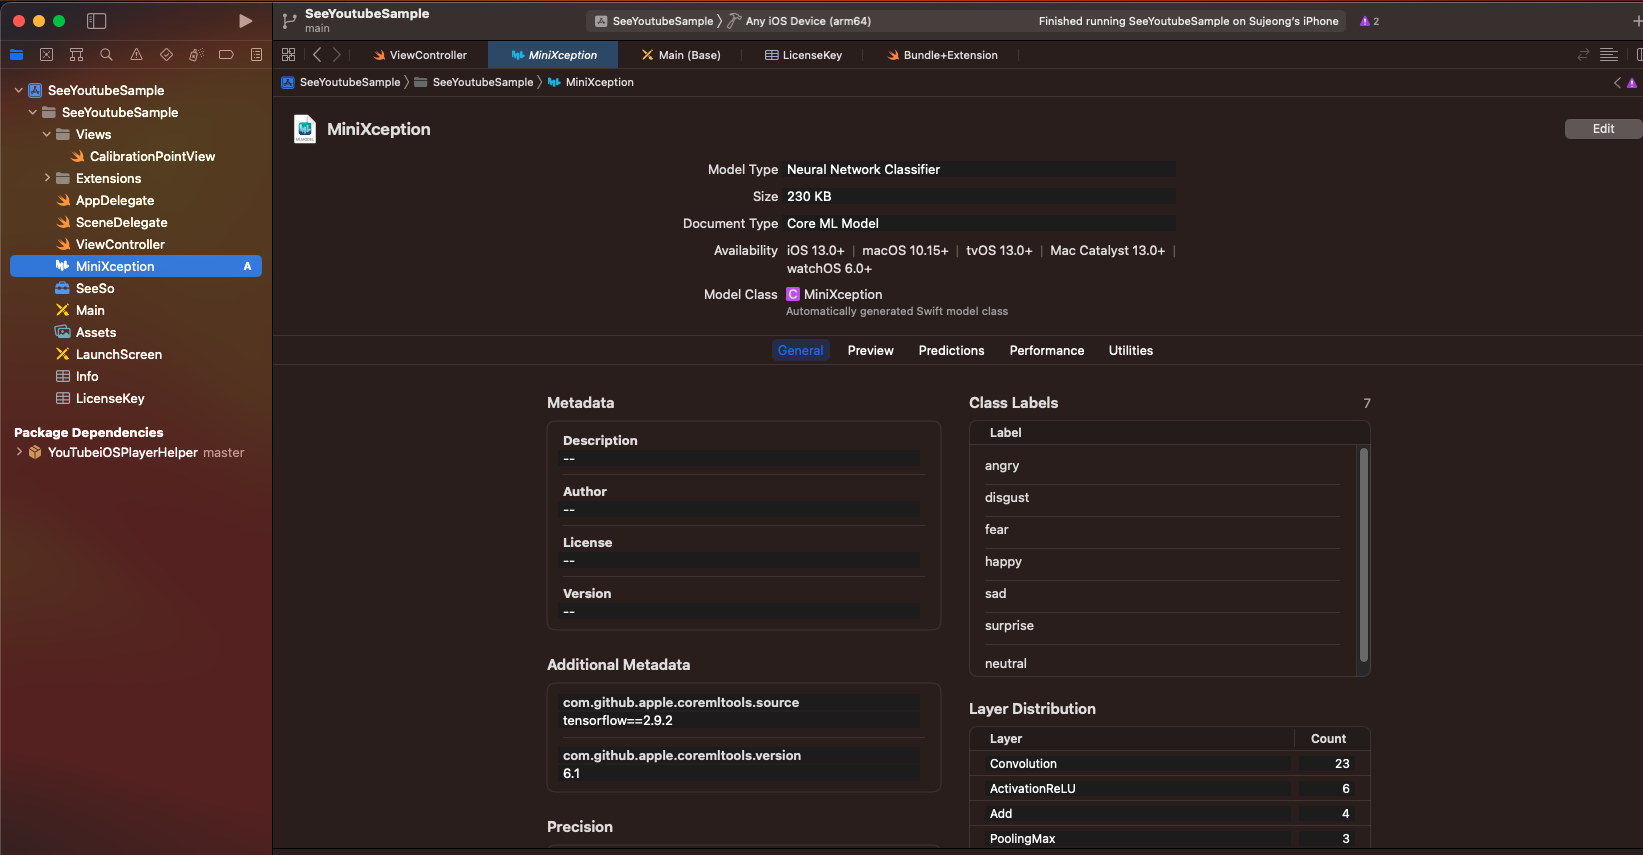The image size is (1643, 855).
Task: Open the Test navigator diamond icon
Action: coord(166,55)
